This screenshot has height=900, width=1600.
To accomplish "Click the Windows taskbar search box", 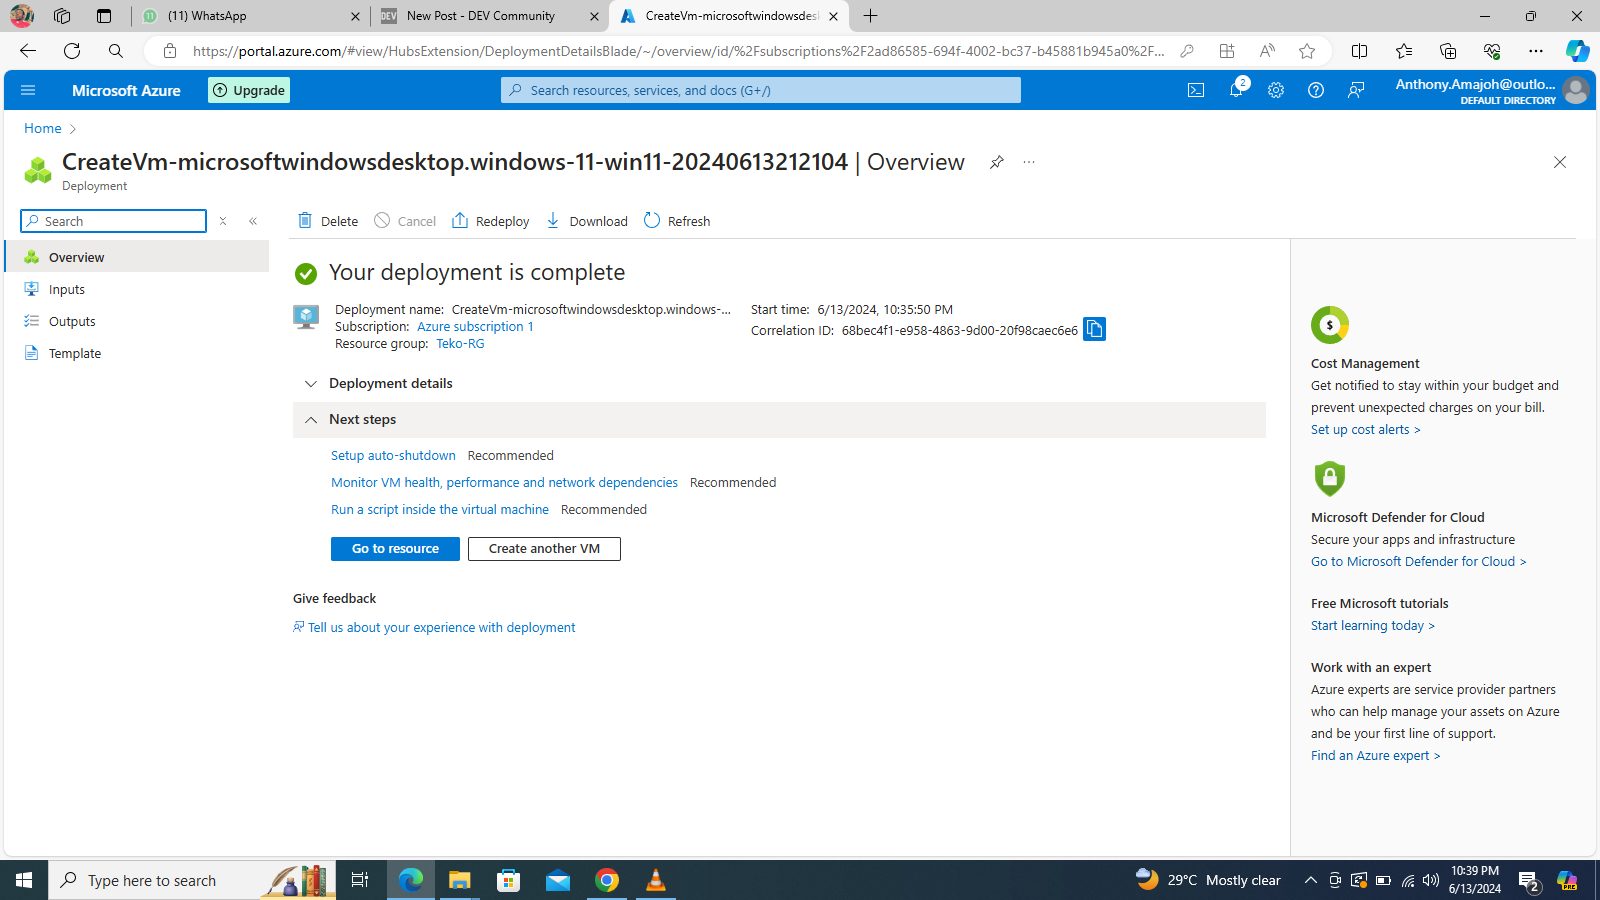I will 192,880.
